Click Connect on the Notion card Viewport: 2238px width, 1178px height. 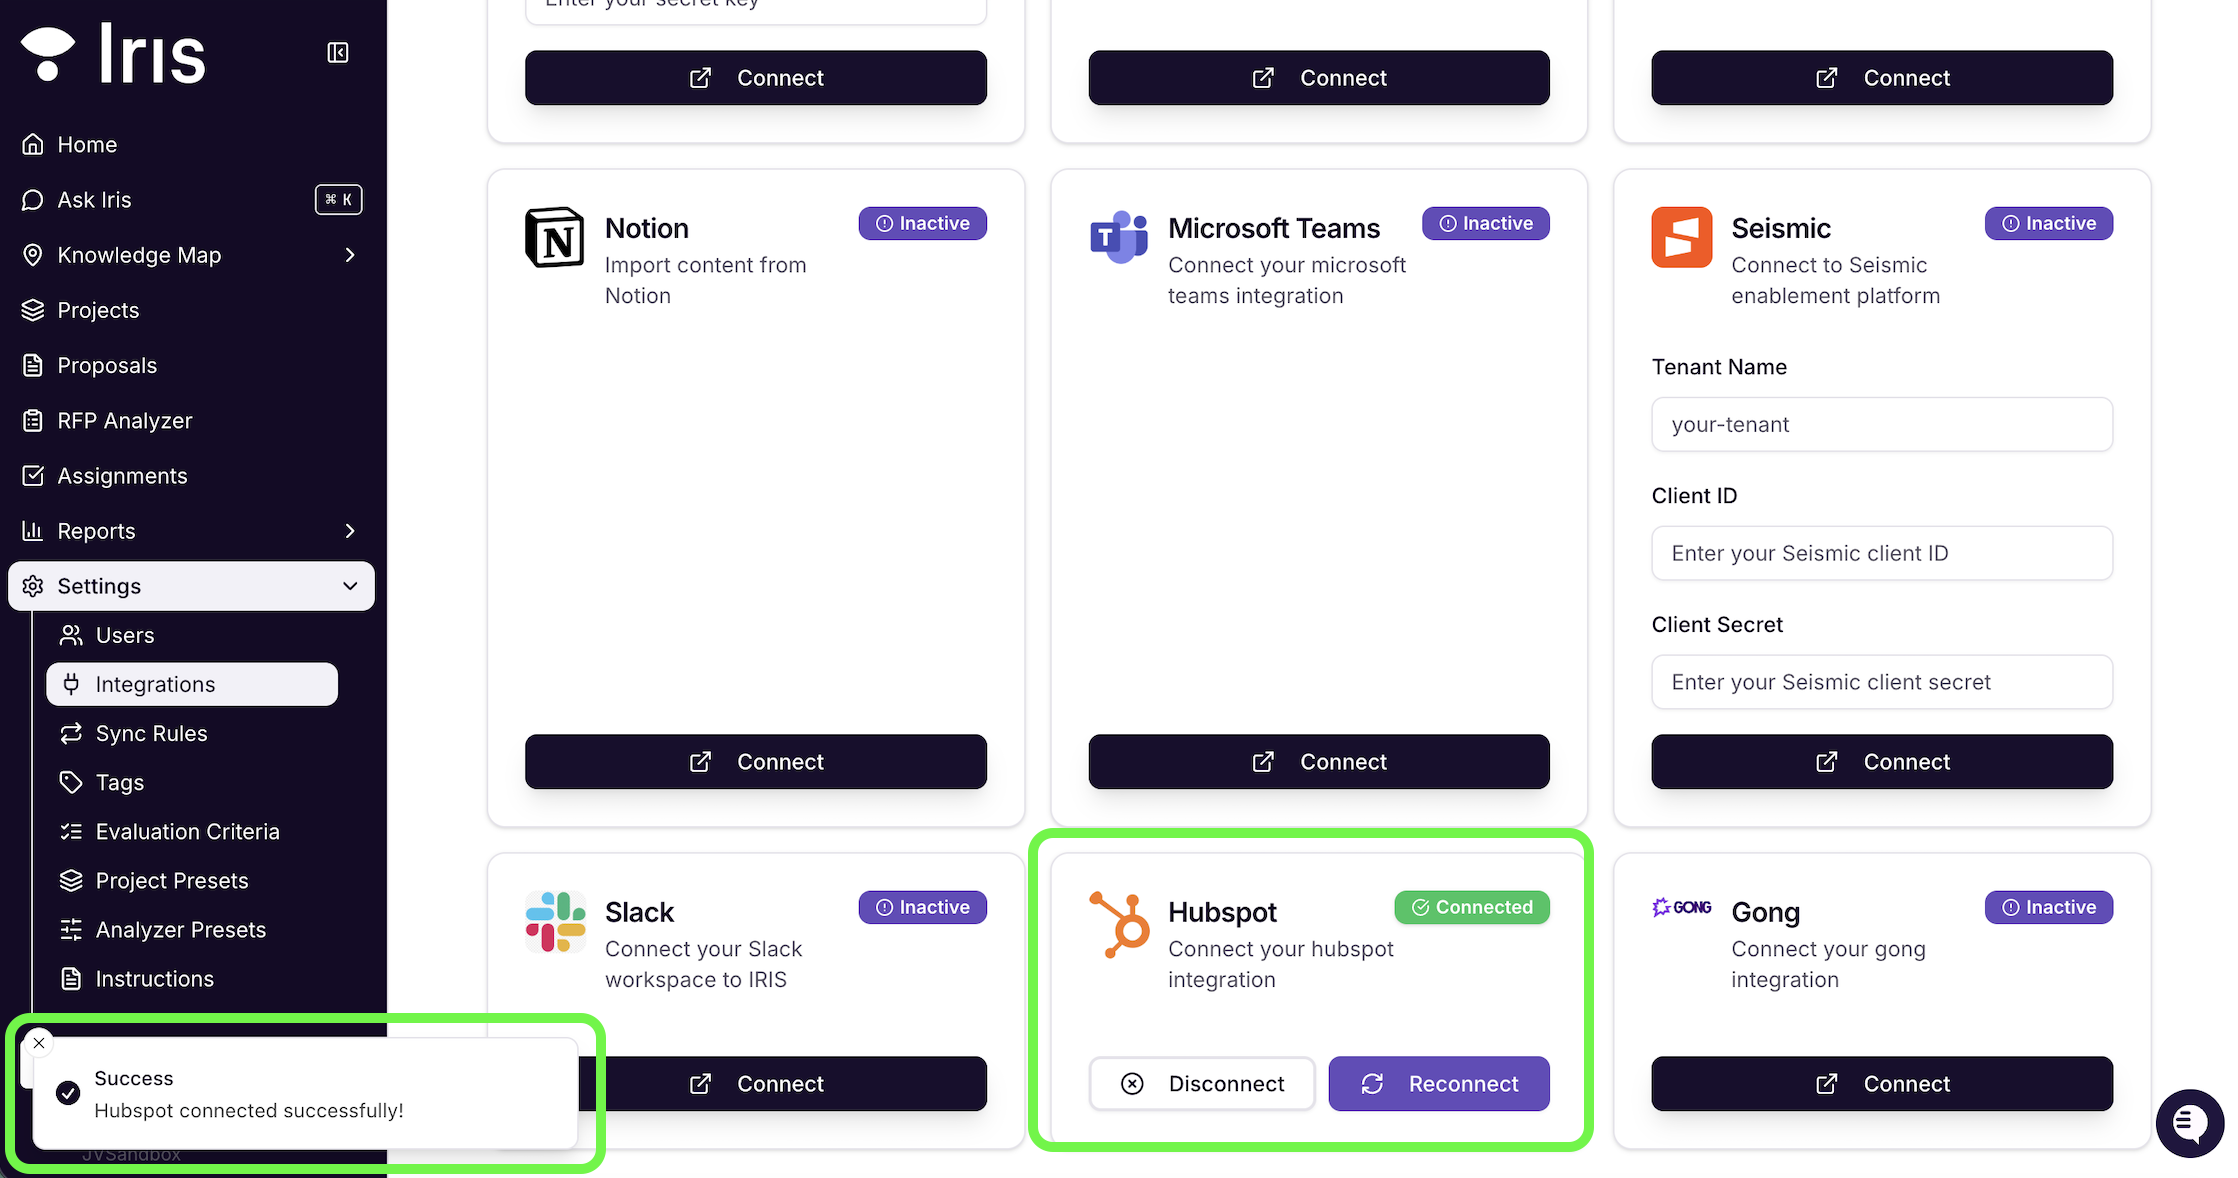click(756, 762)
